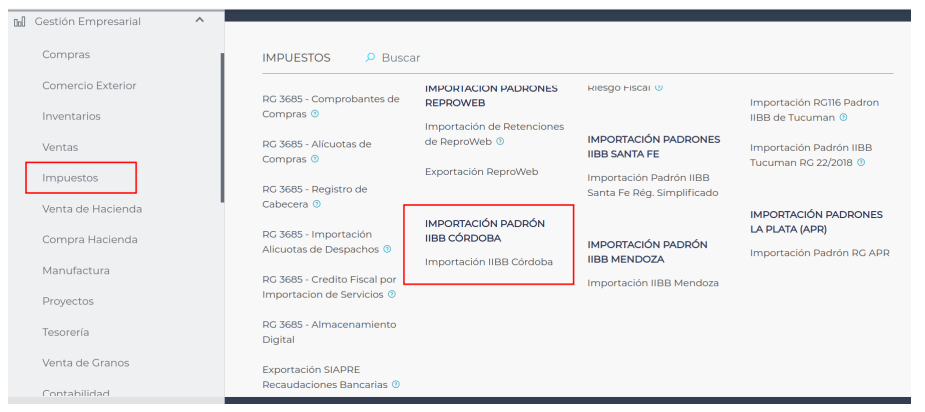Open help icon for Importación de Retenciones de ReproWeb
This screenshot has height=412, width=925.
point(500,141)
